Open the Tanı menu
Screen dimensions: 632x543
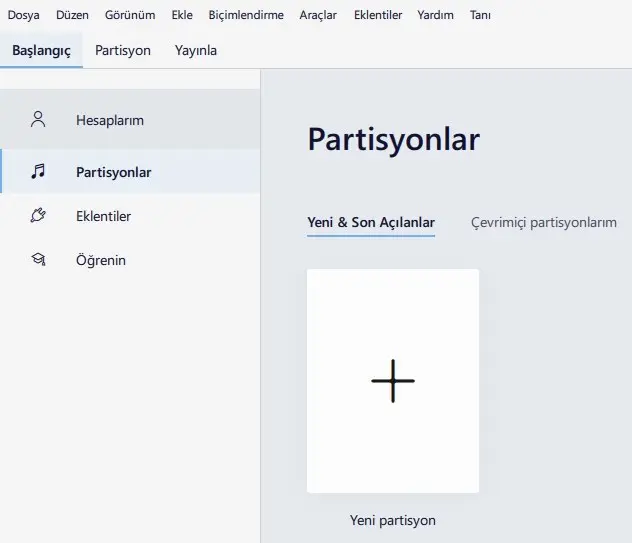pyautogui.click(x=480, y=15)
